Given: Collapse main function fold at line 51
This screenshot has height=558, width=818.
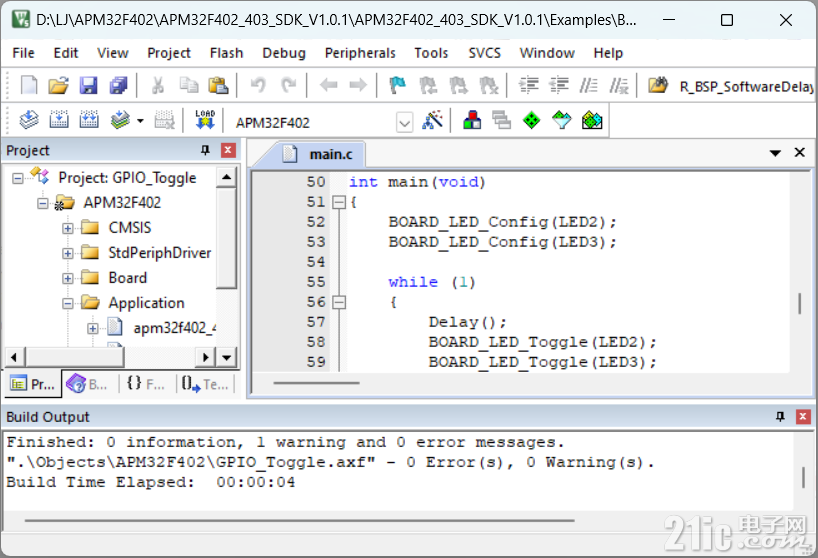Looking at the screenshot, I should (339, 202).
